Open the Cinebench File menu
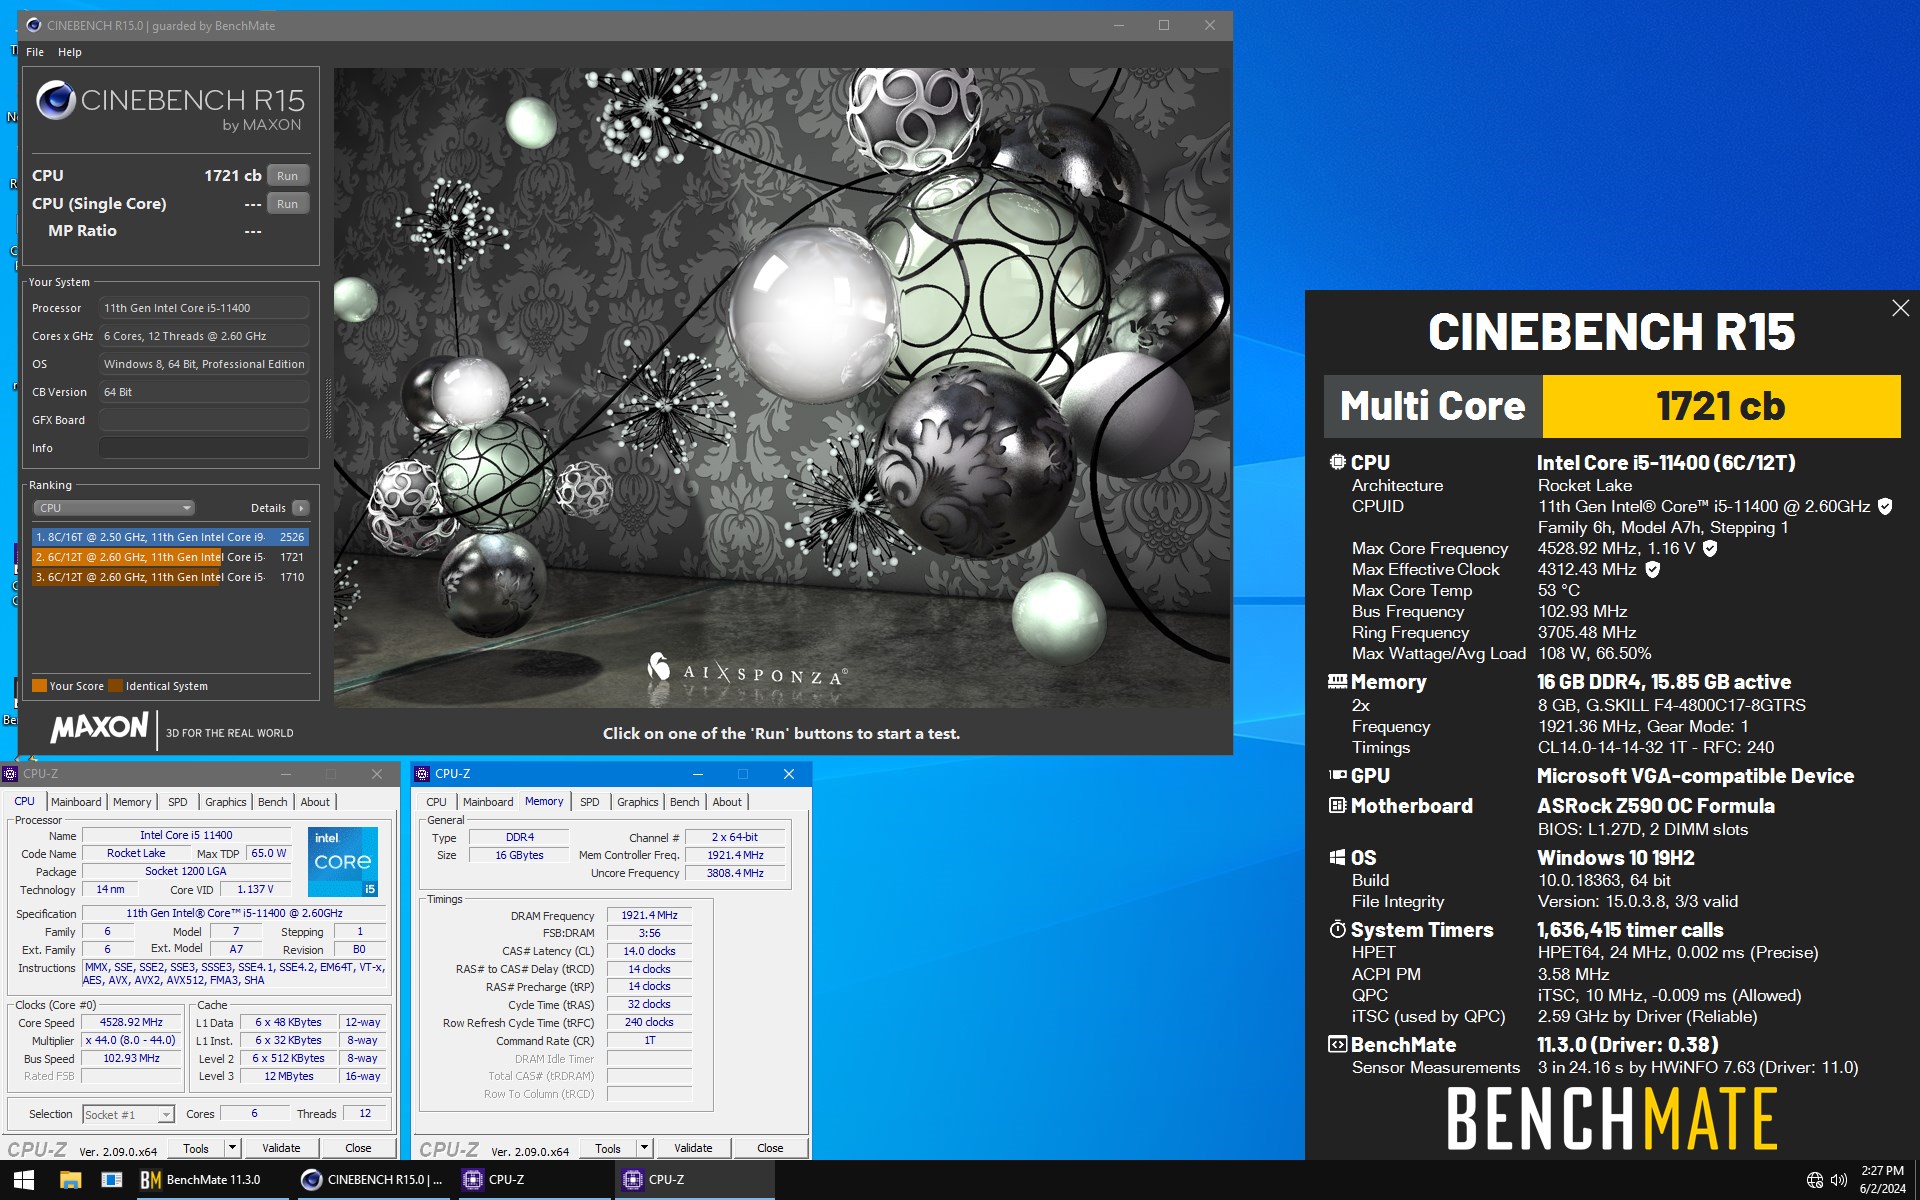 [35, 52]
